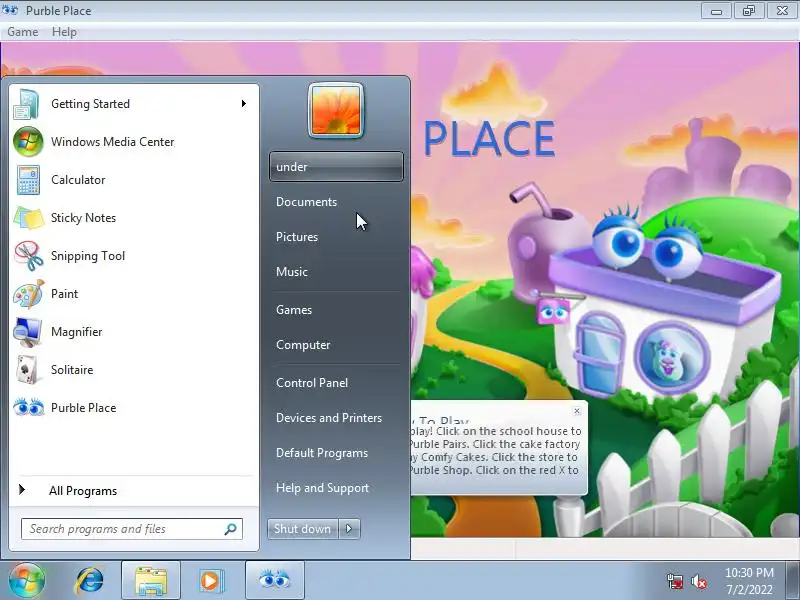The height and width of the screenshot is (600, 800).
Task: Open Windows Explorer folder icon on the taskbar
Action: pyautogui.click(x=151, y=581)
